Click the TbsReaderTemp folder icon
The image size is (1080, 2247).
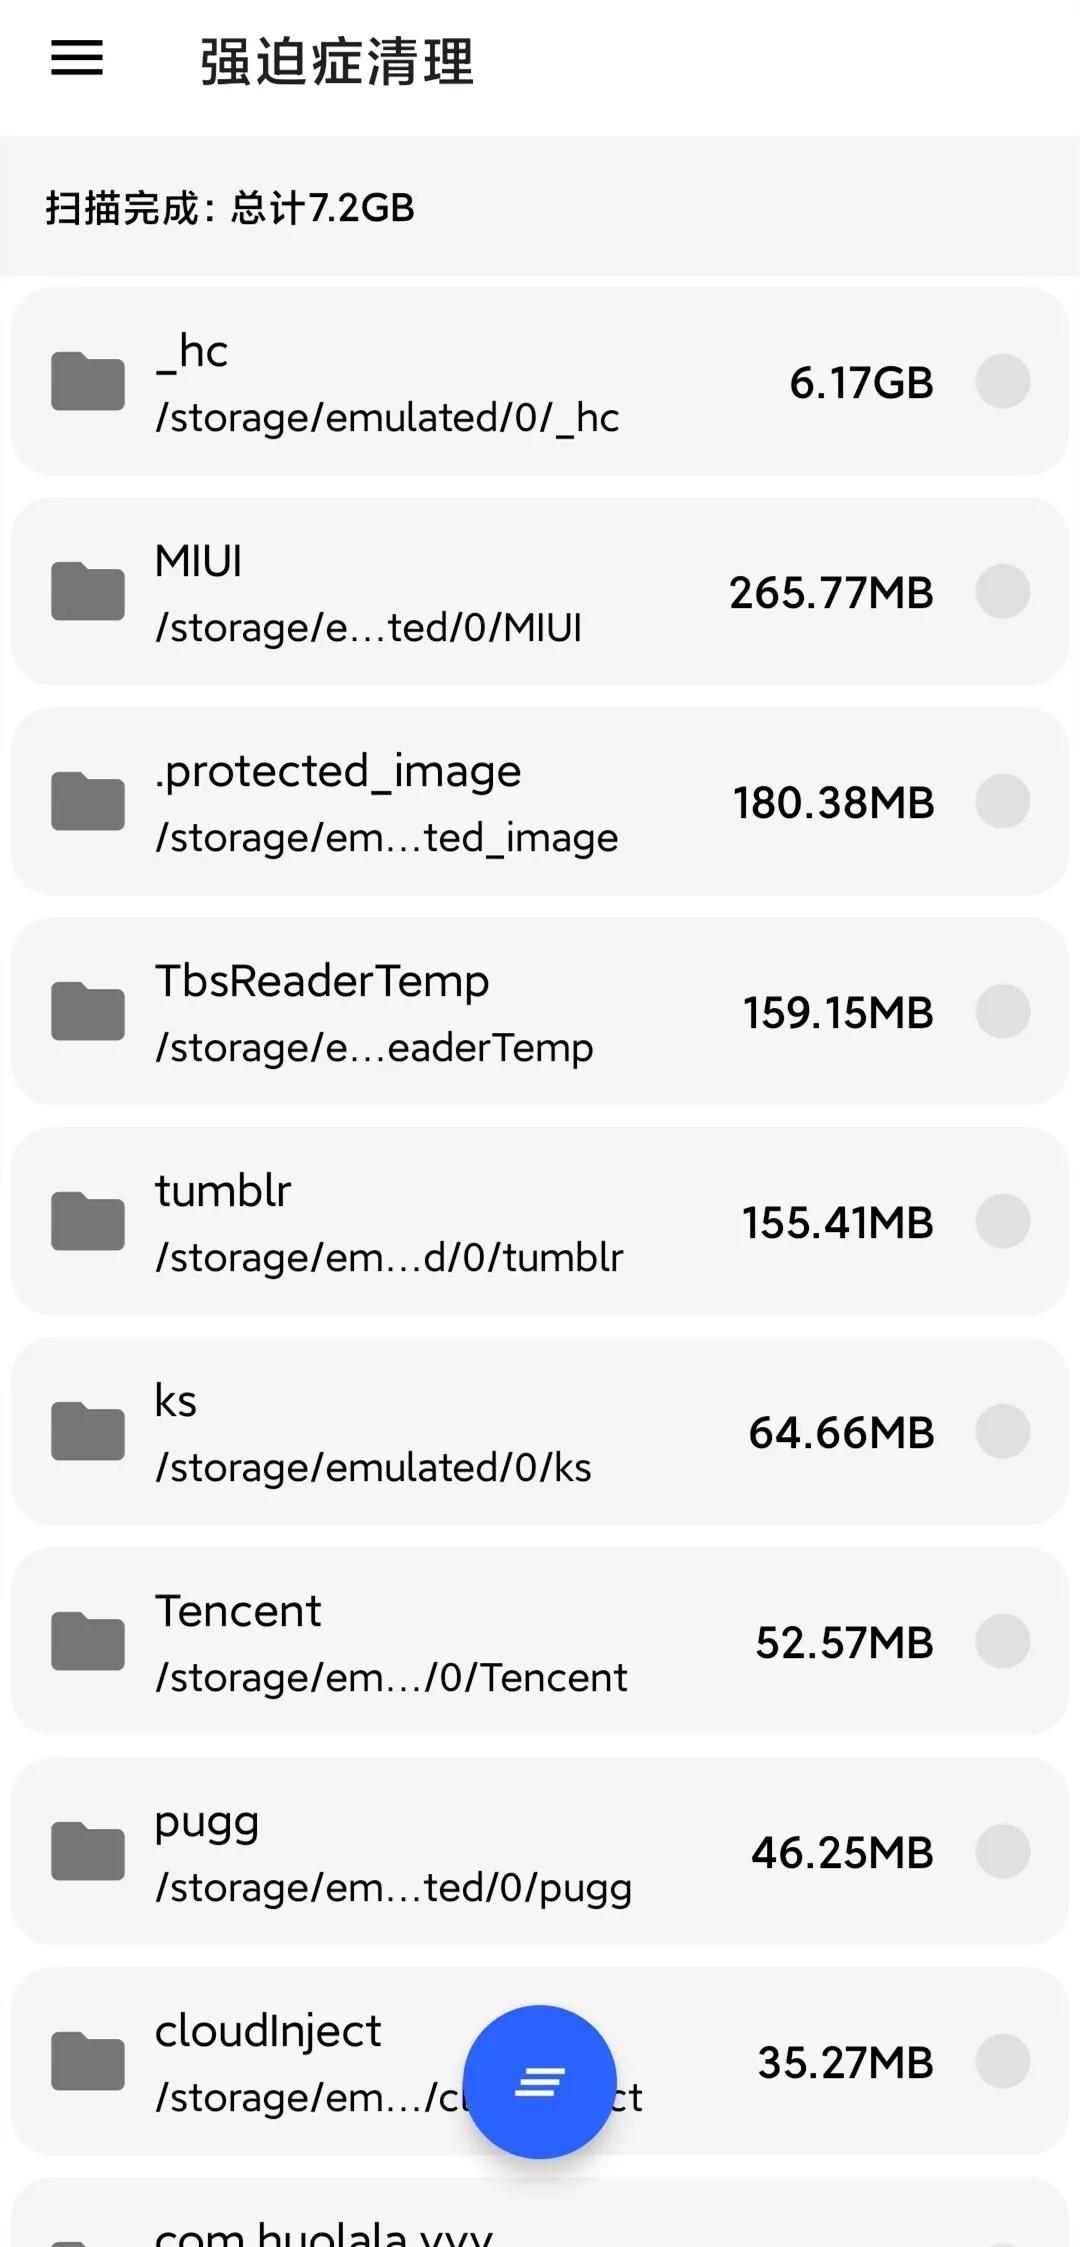(x=88, y=1011)
